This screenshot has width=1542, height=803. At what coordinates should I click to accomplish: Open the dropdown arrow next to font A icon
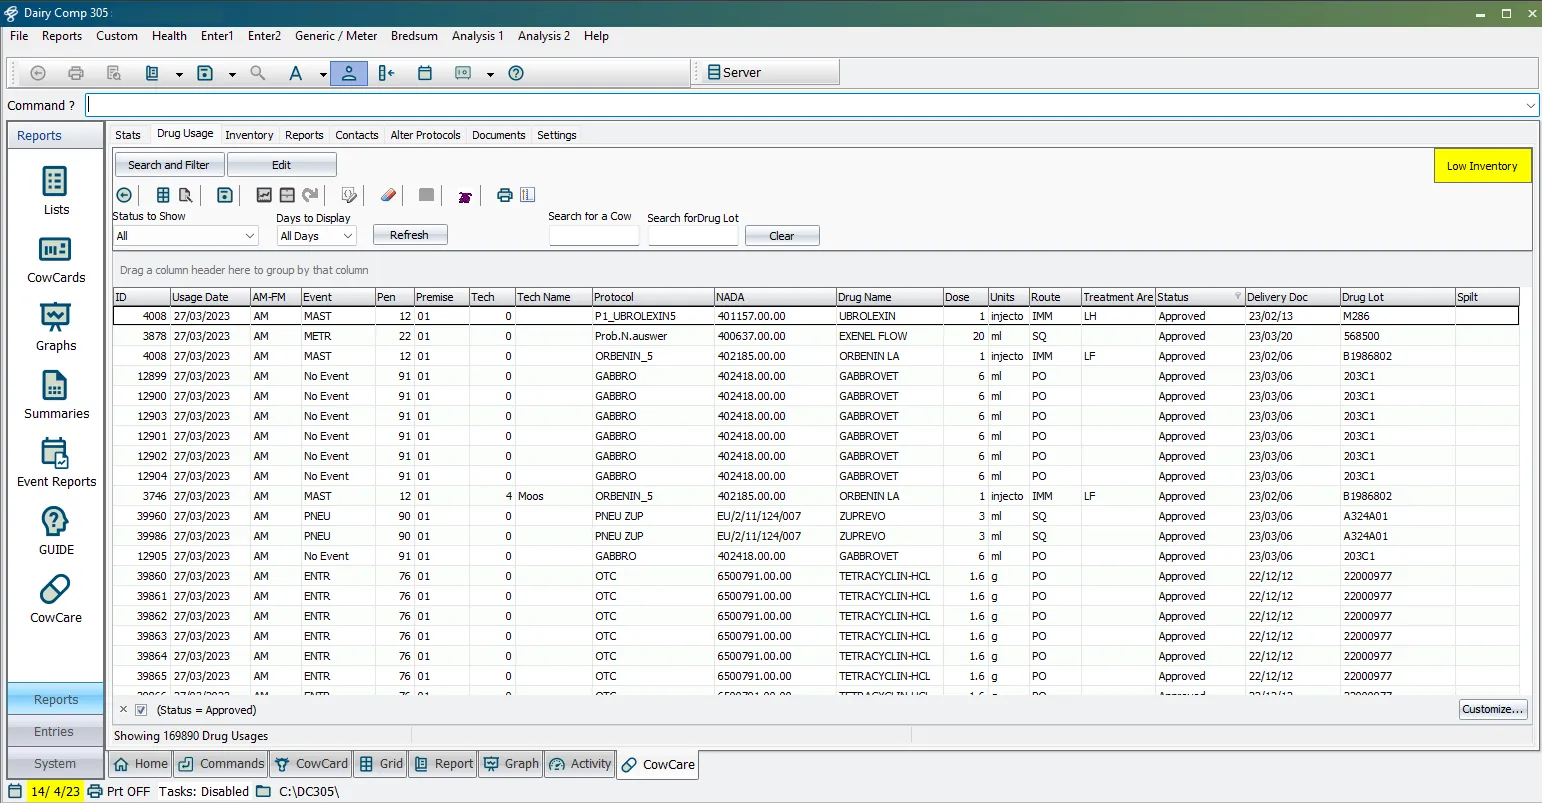pos(323,74)
